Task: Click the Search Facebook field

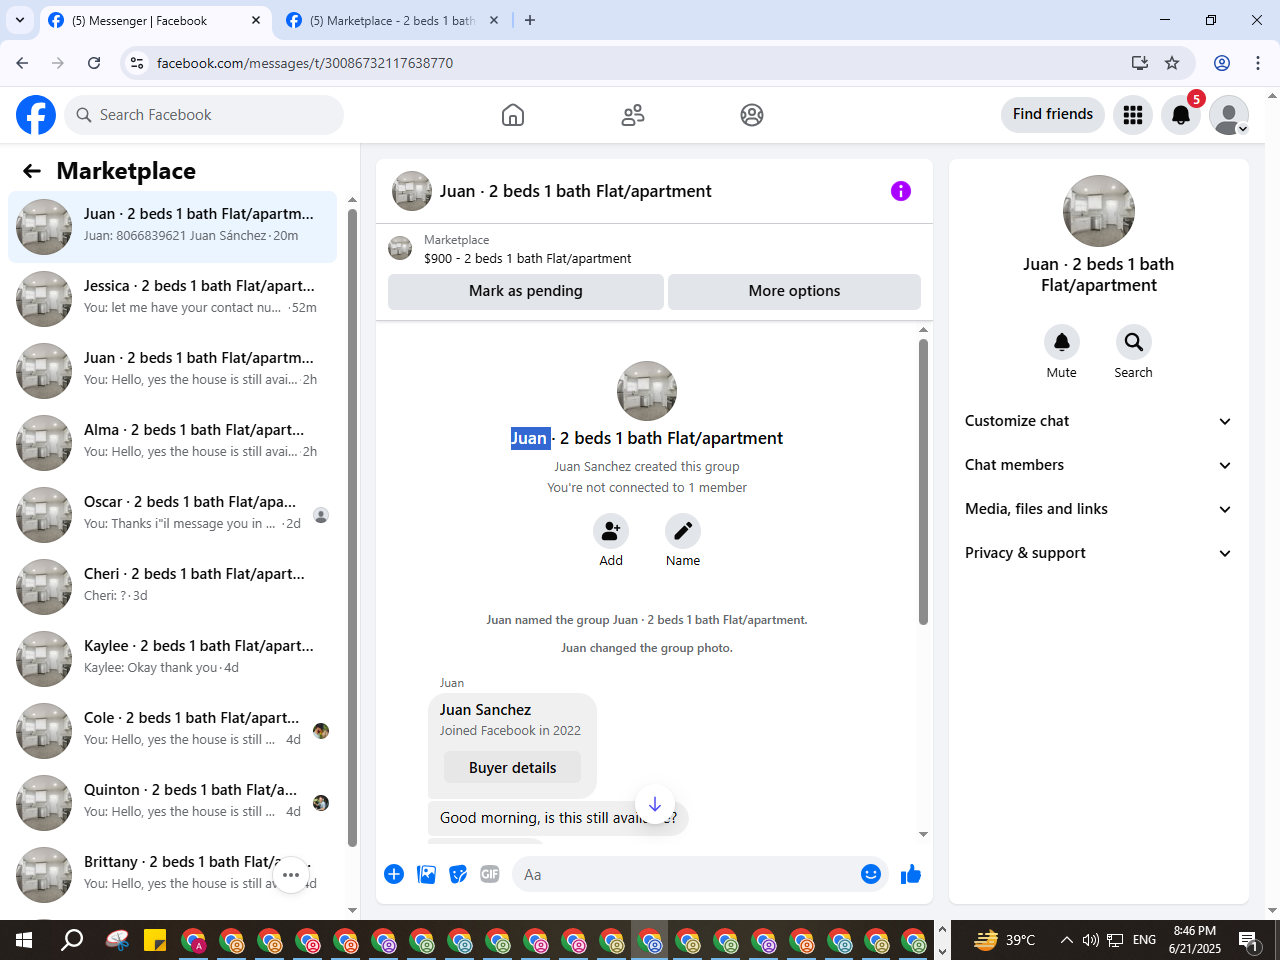Action: 204,115
